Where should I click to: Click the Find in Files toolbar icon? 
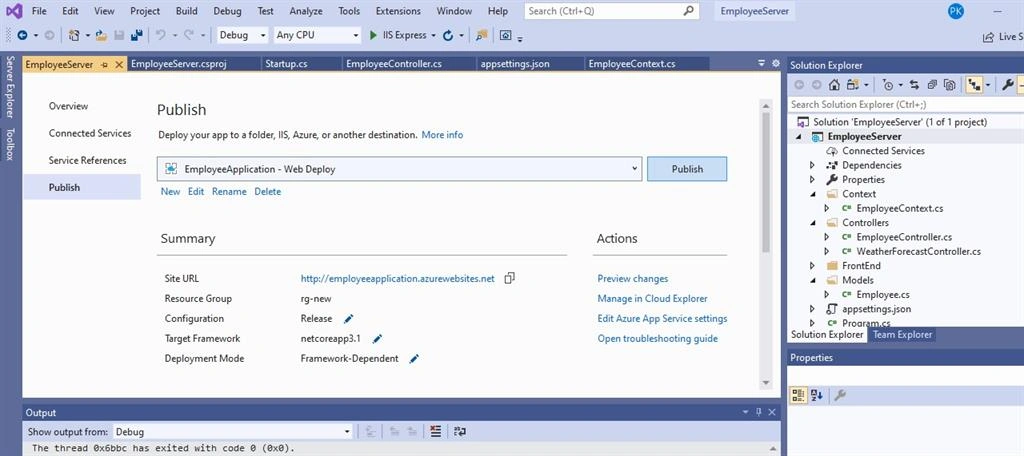pos(481,35)
